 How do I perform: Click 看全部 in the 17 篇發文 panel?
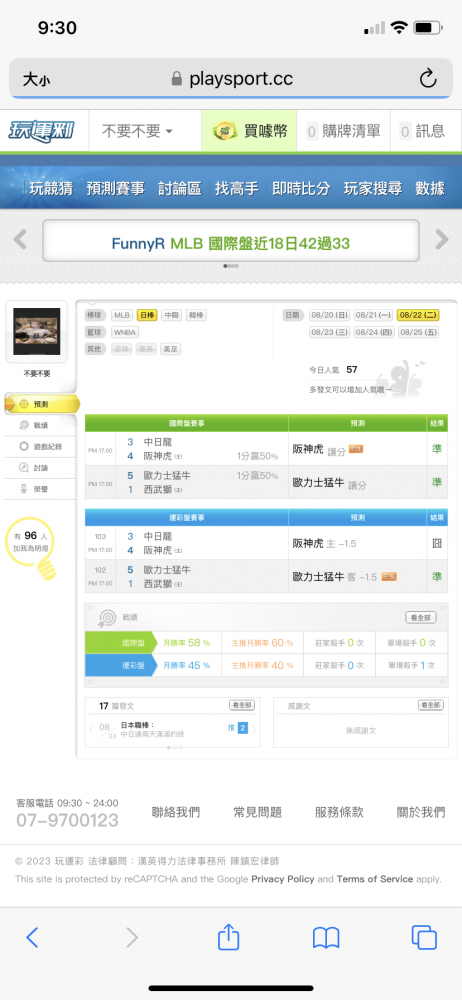coord(242,705)
